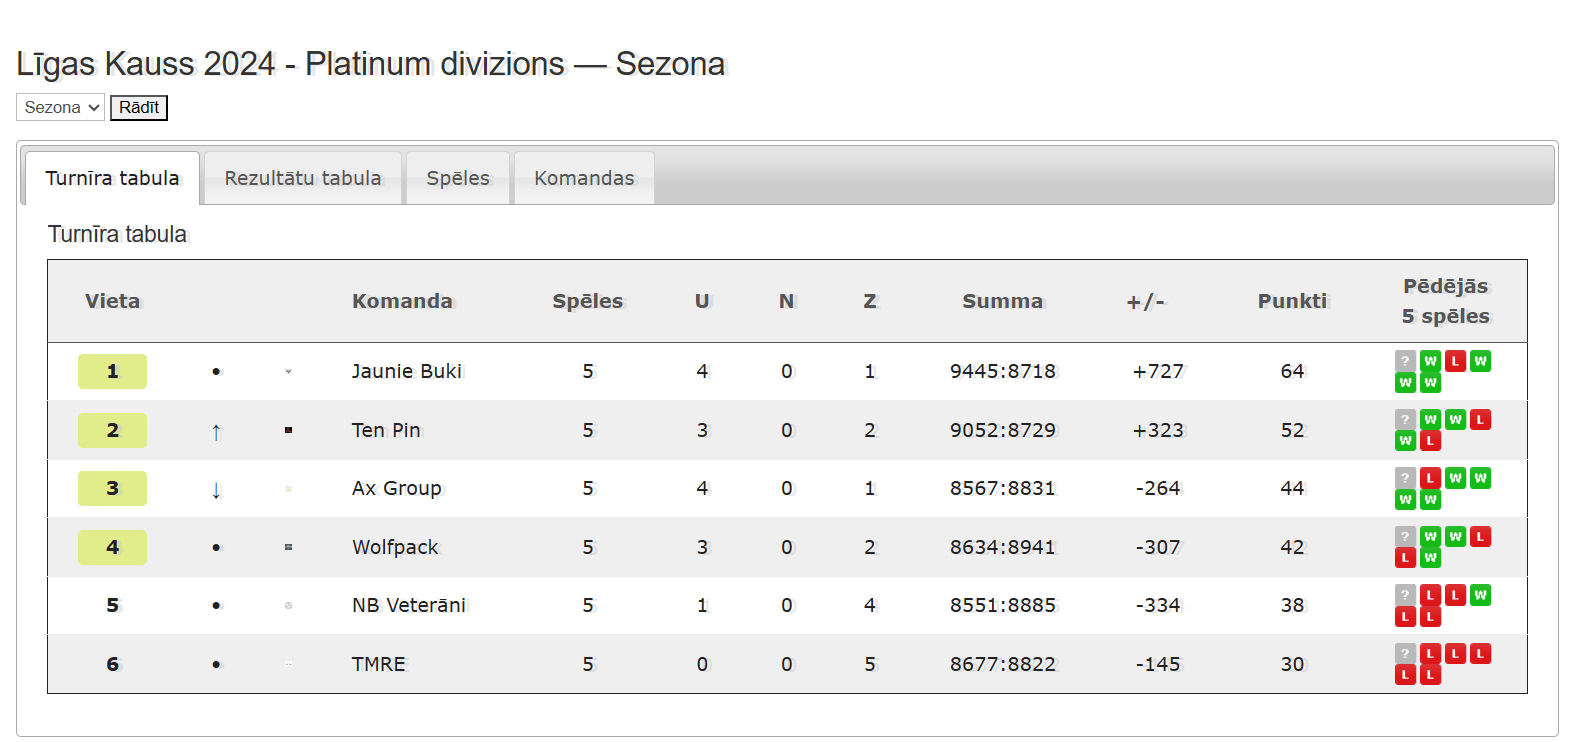Click the gray question mark badge for TMRE
Image resolution: width=1578 pixels, height=742 pixels.
pyautogui.click(x=1405, y=654)
